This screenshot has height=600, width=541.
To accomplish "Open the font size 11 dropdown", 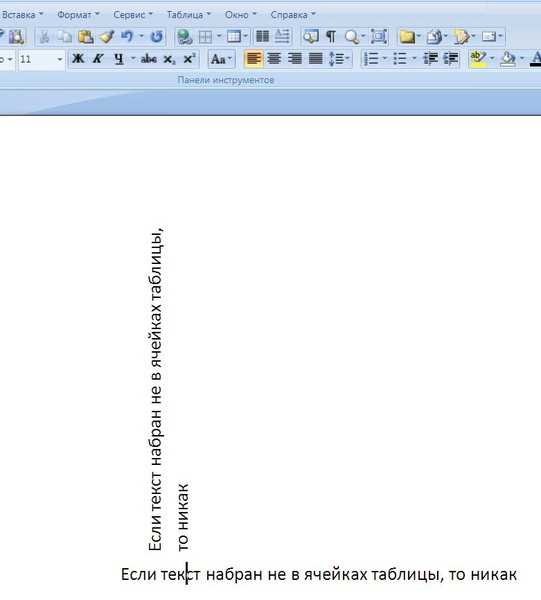I will (59, 59).
